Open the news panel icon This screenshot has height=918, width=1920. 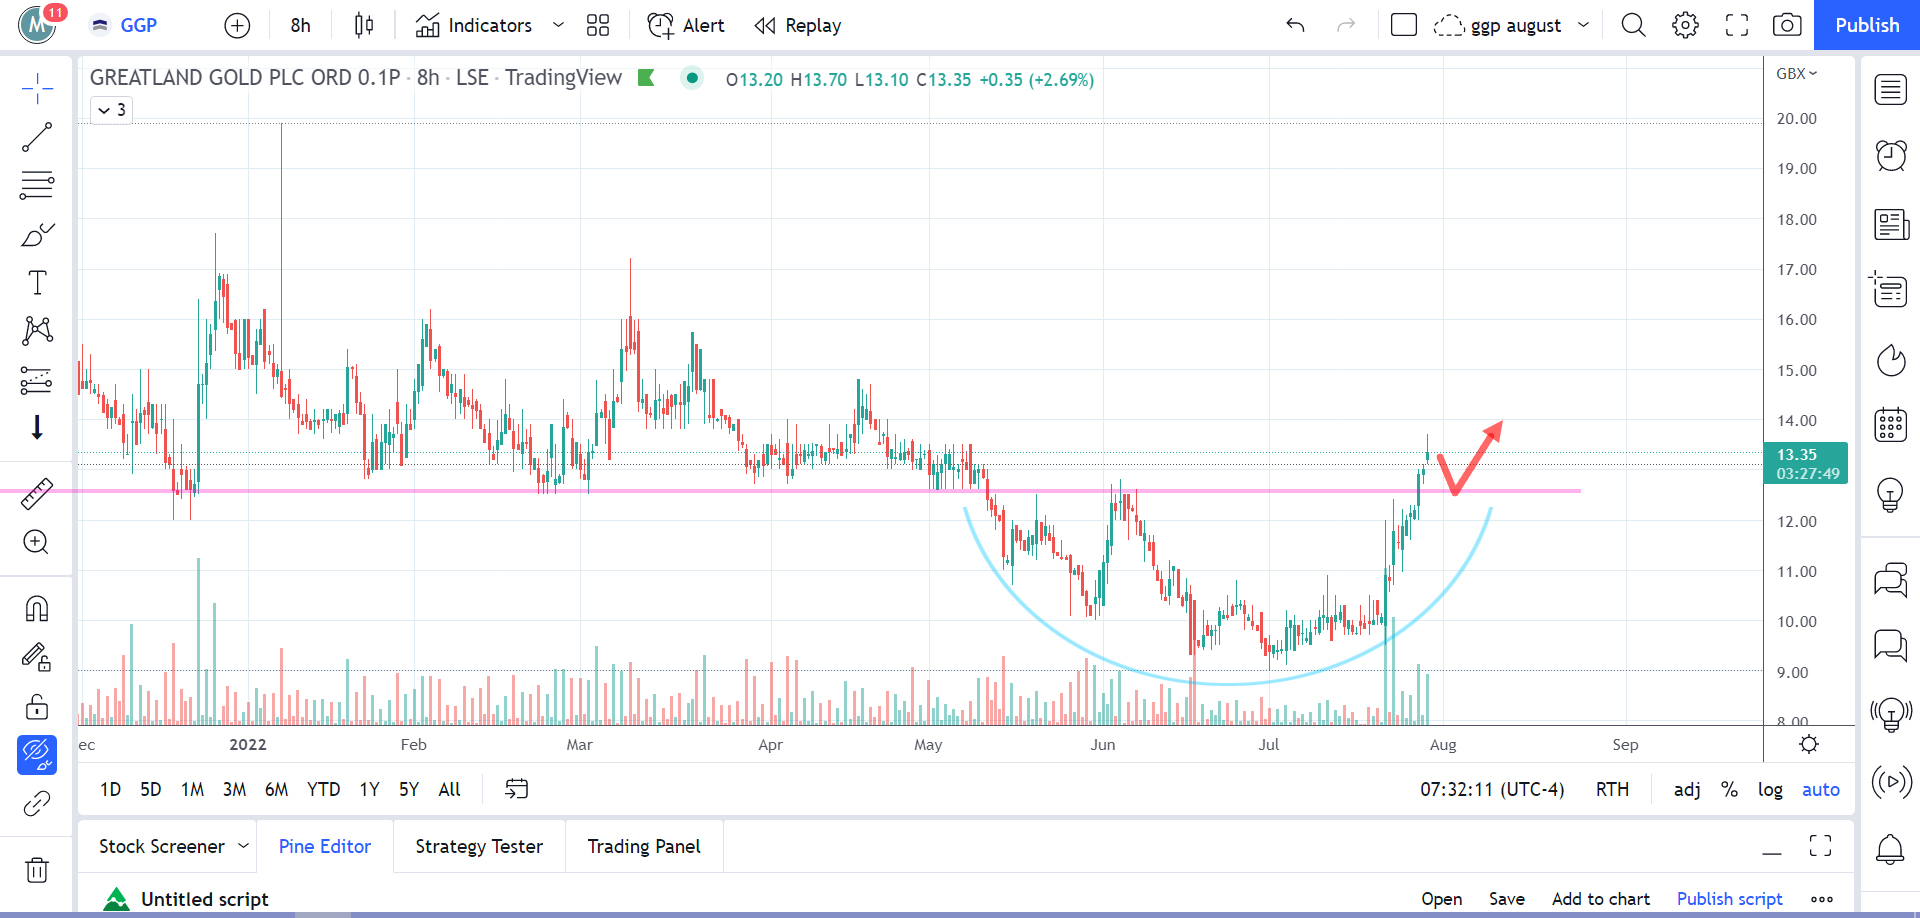pos(1890,225)
